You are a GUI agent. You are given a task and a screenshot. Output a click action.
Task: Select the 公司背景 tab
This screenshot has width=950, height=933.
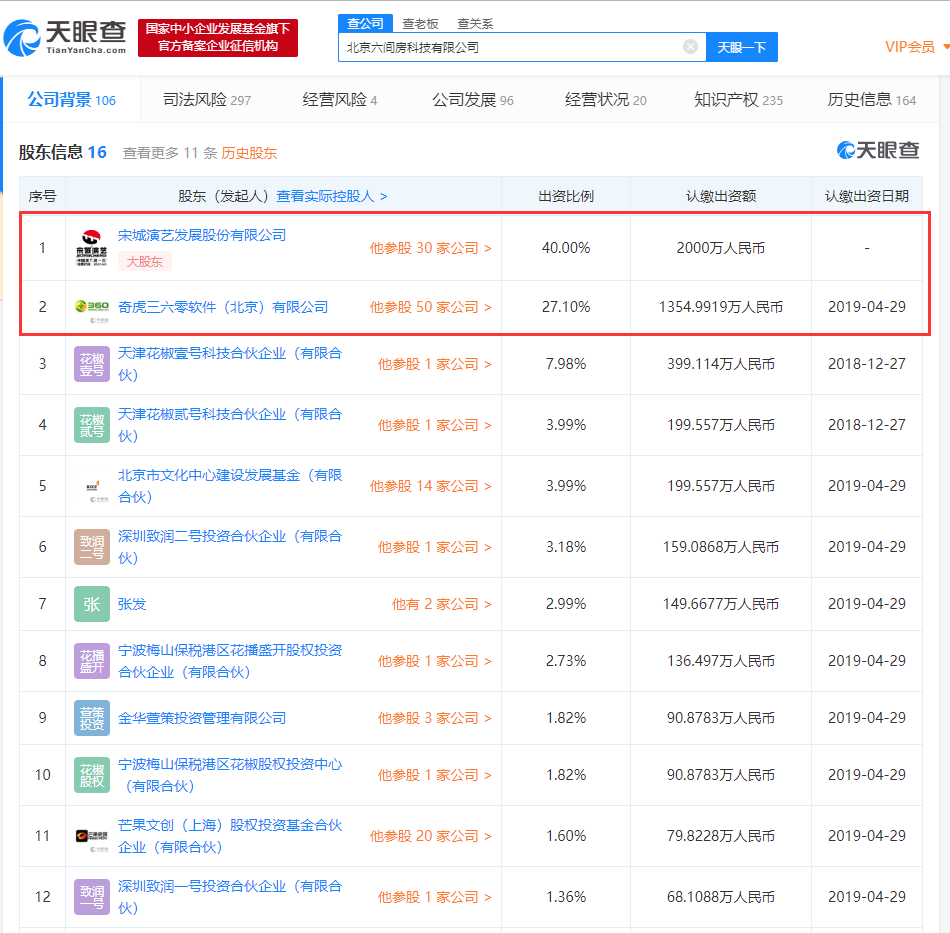tap(71, 100)
